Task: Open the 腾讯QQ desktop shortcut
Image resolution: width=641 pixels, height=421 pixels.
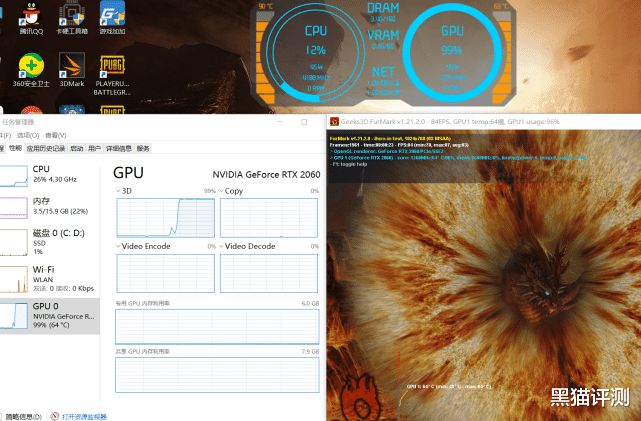Action: pyautogui.click(x=31, y=18)
